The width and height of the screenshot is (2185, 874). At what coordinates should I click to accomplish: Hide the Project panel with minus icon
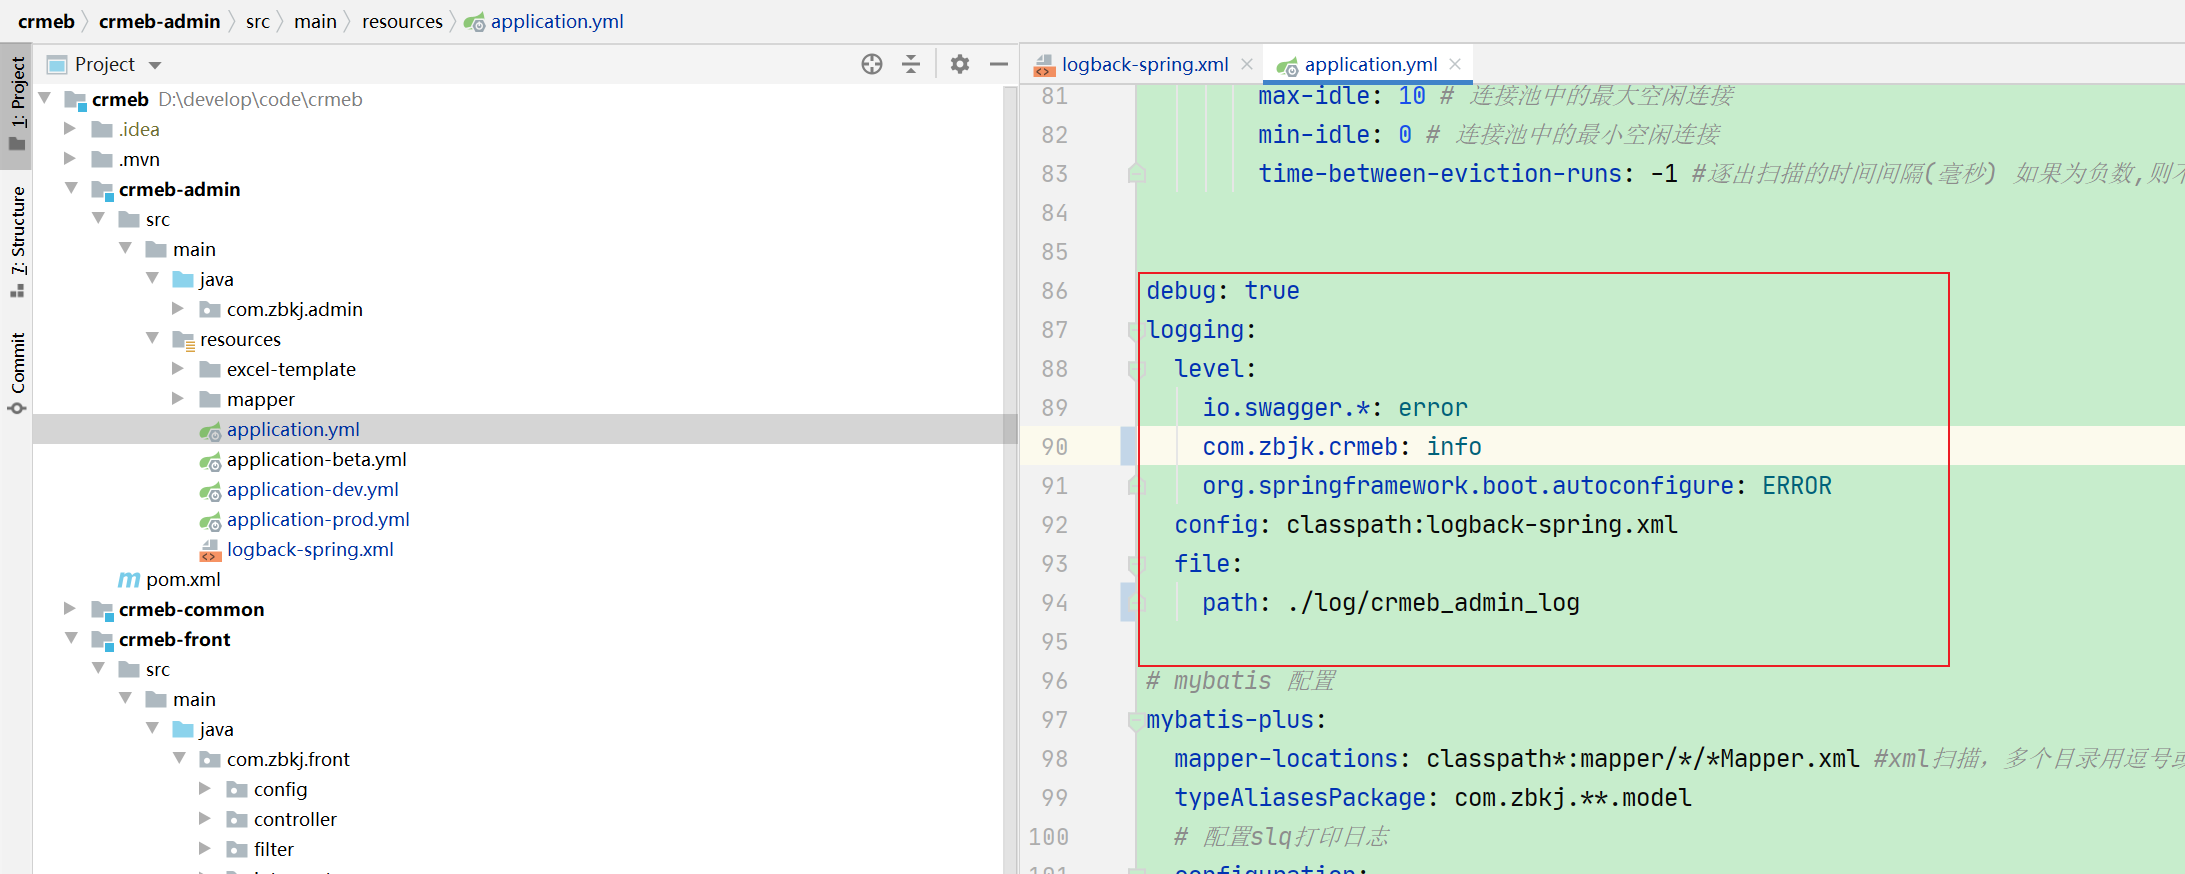998,64
